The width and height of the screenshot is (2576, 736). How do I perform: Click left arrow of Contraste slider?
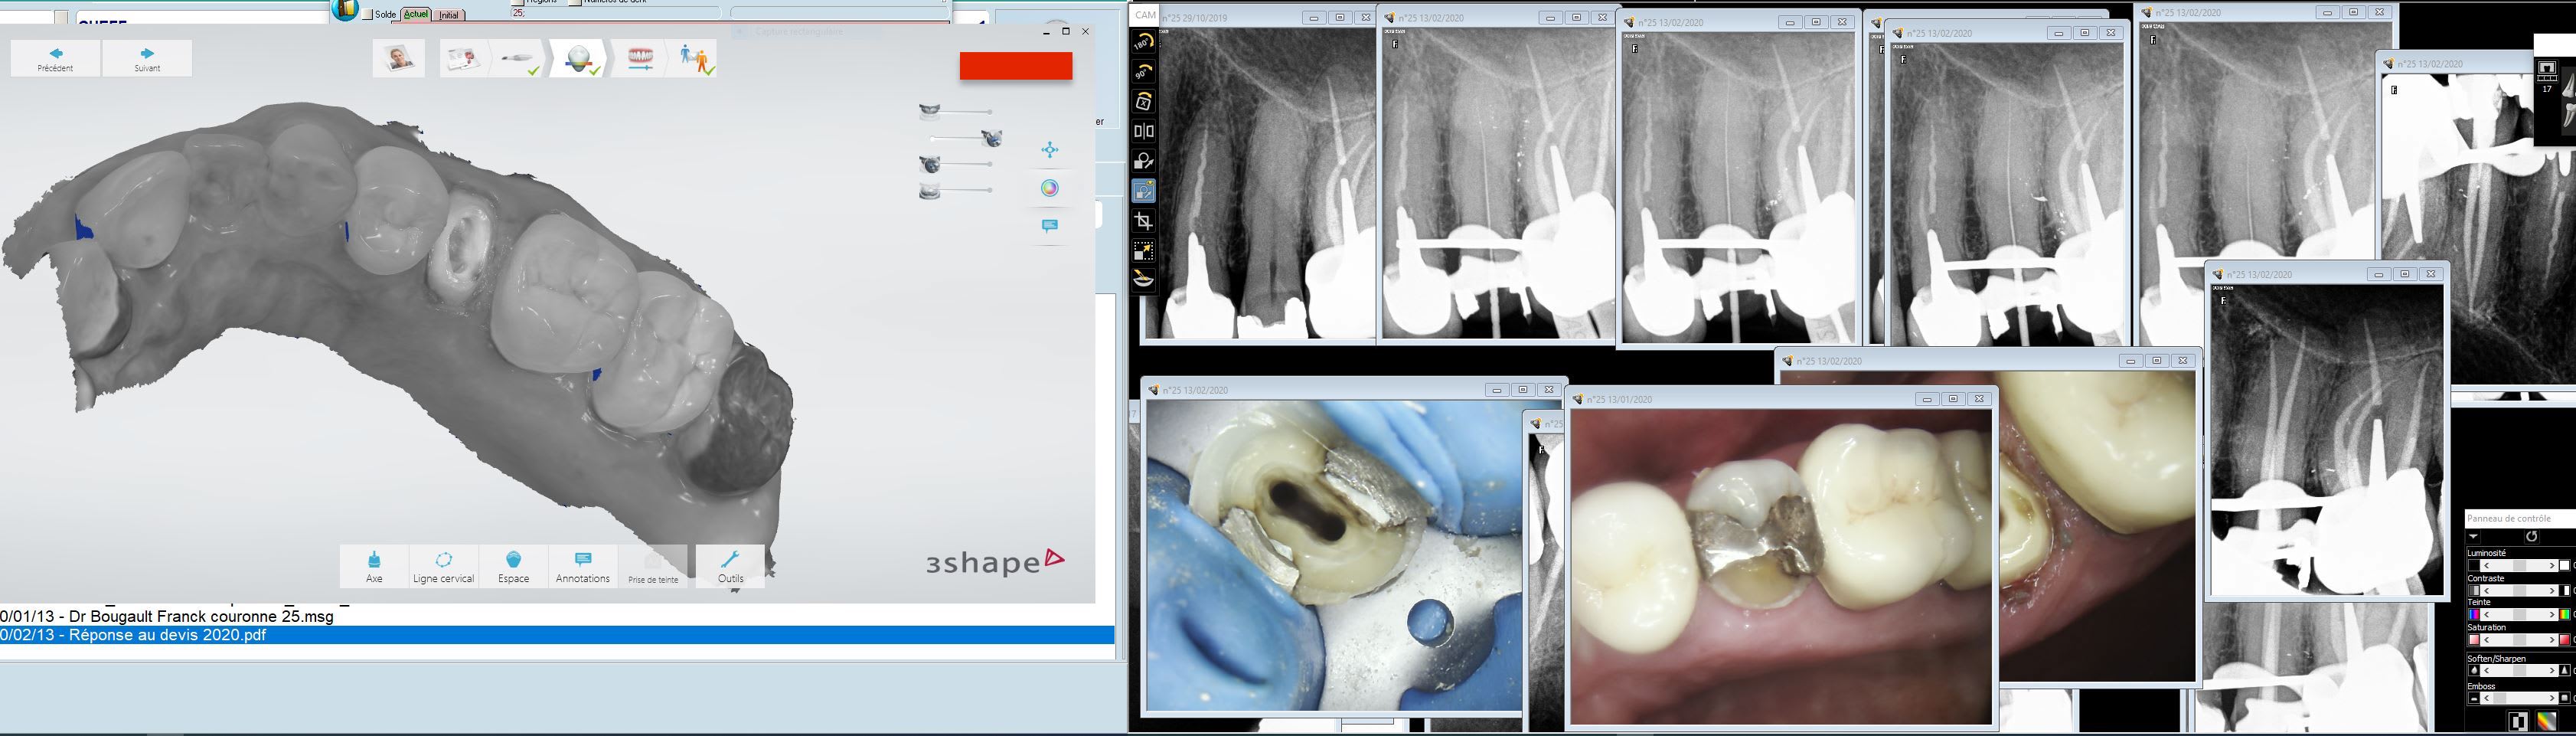click(2486, 591)
